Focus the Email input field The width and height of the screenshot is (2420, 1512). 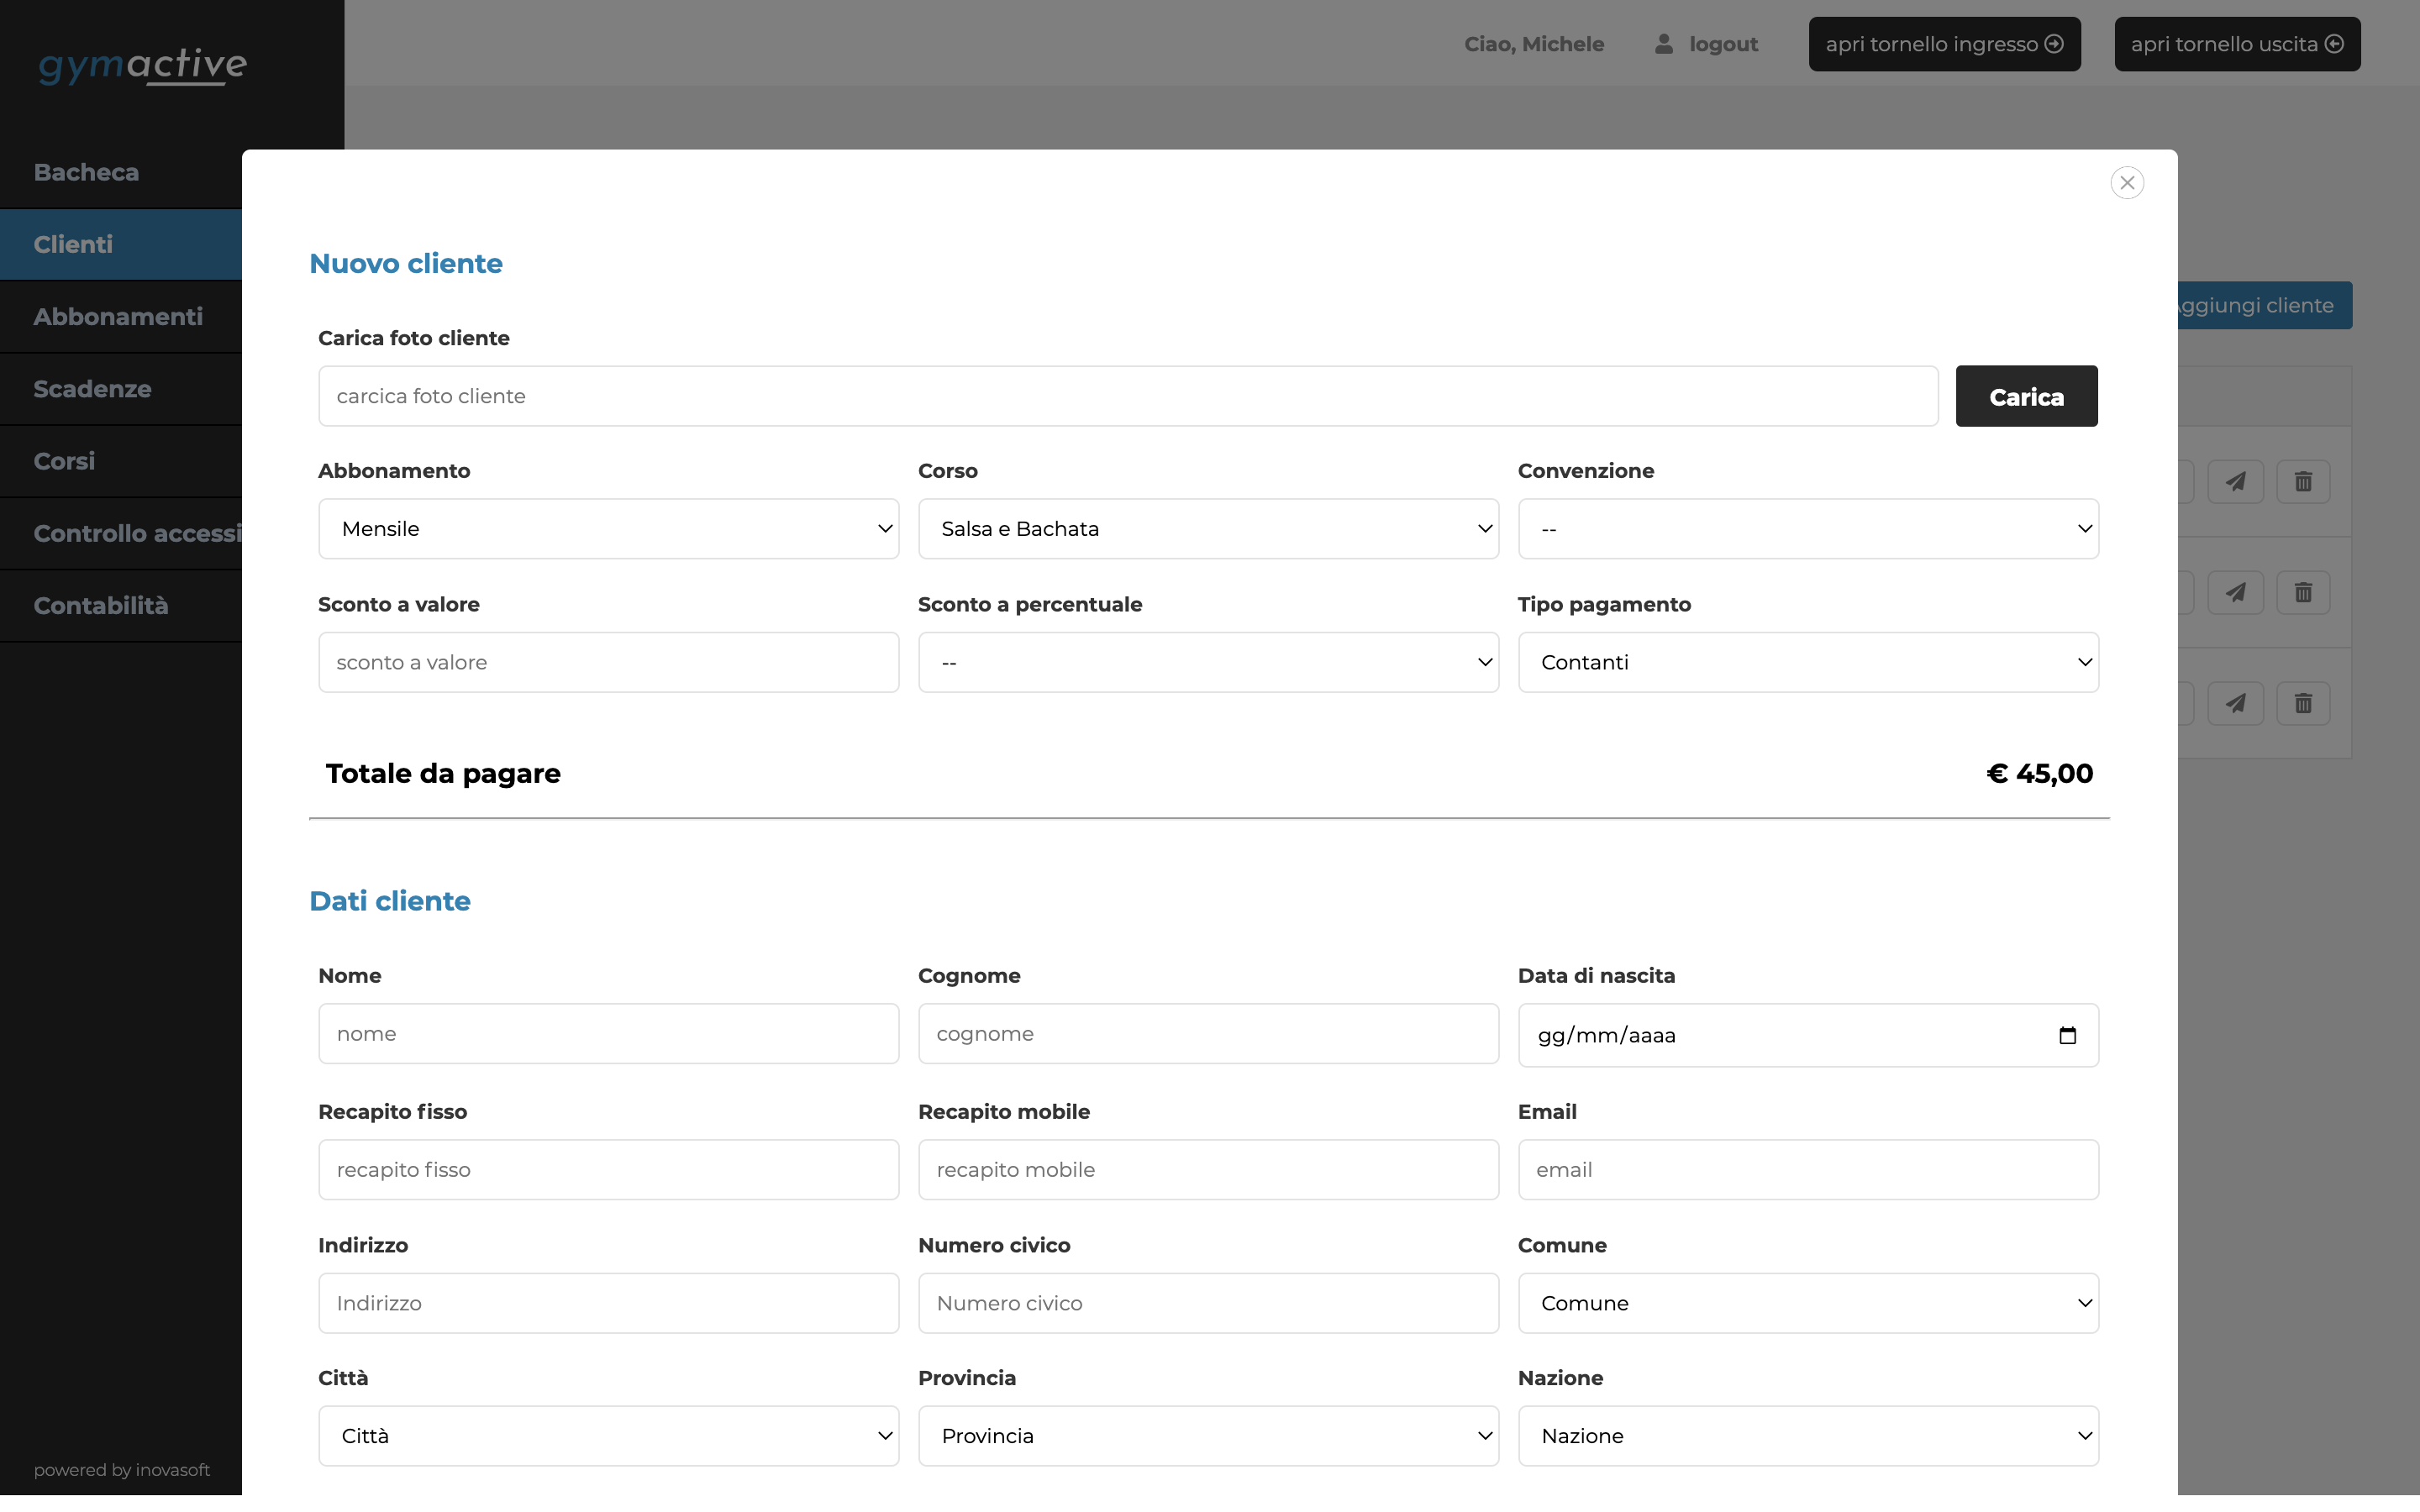coord(1808,1170)
